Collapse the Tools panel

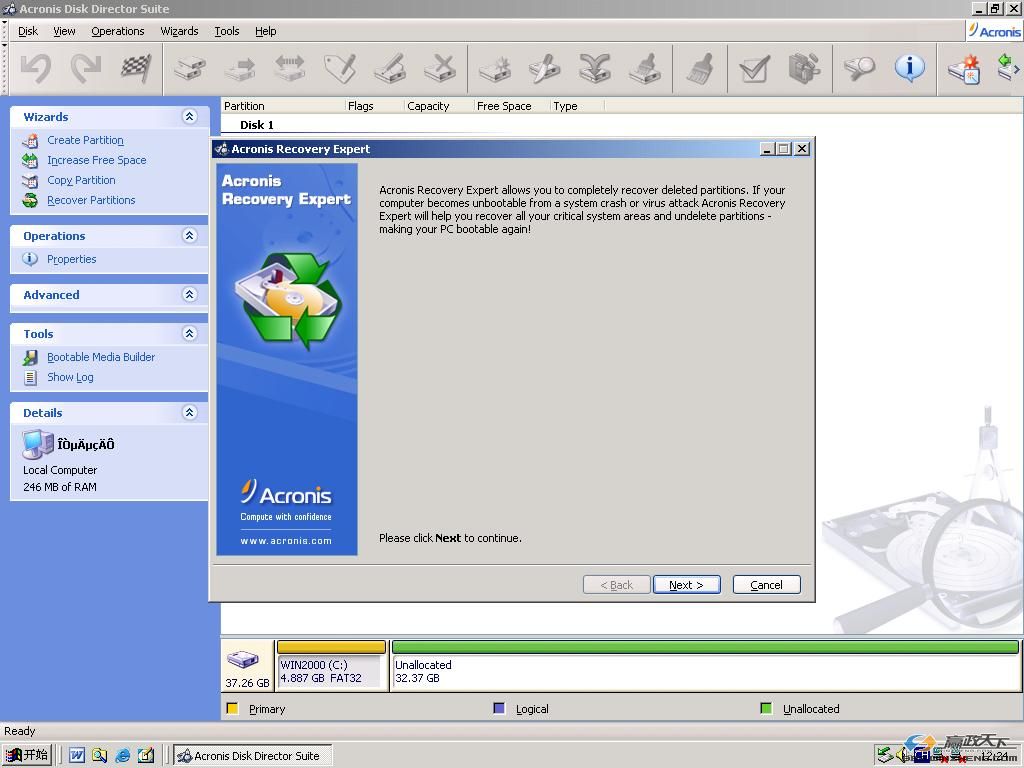click(x=189, y=333)
